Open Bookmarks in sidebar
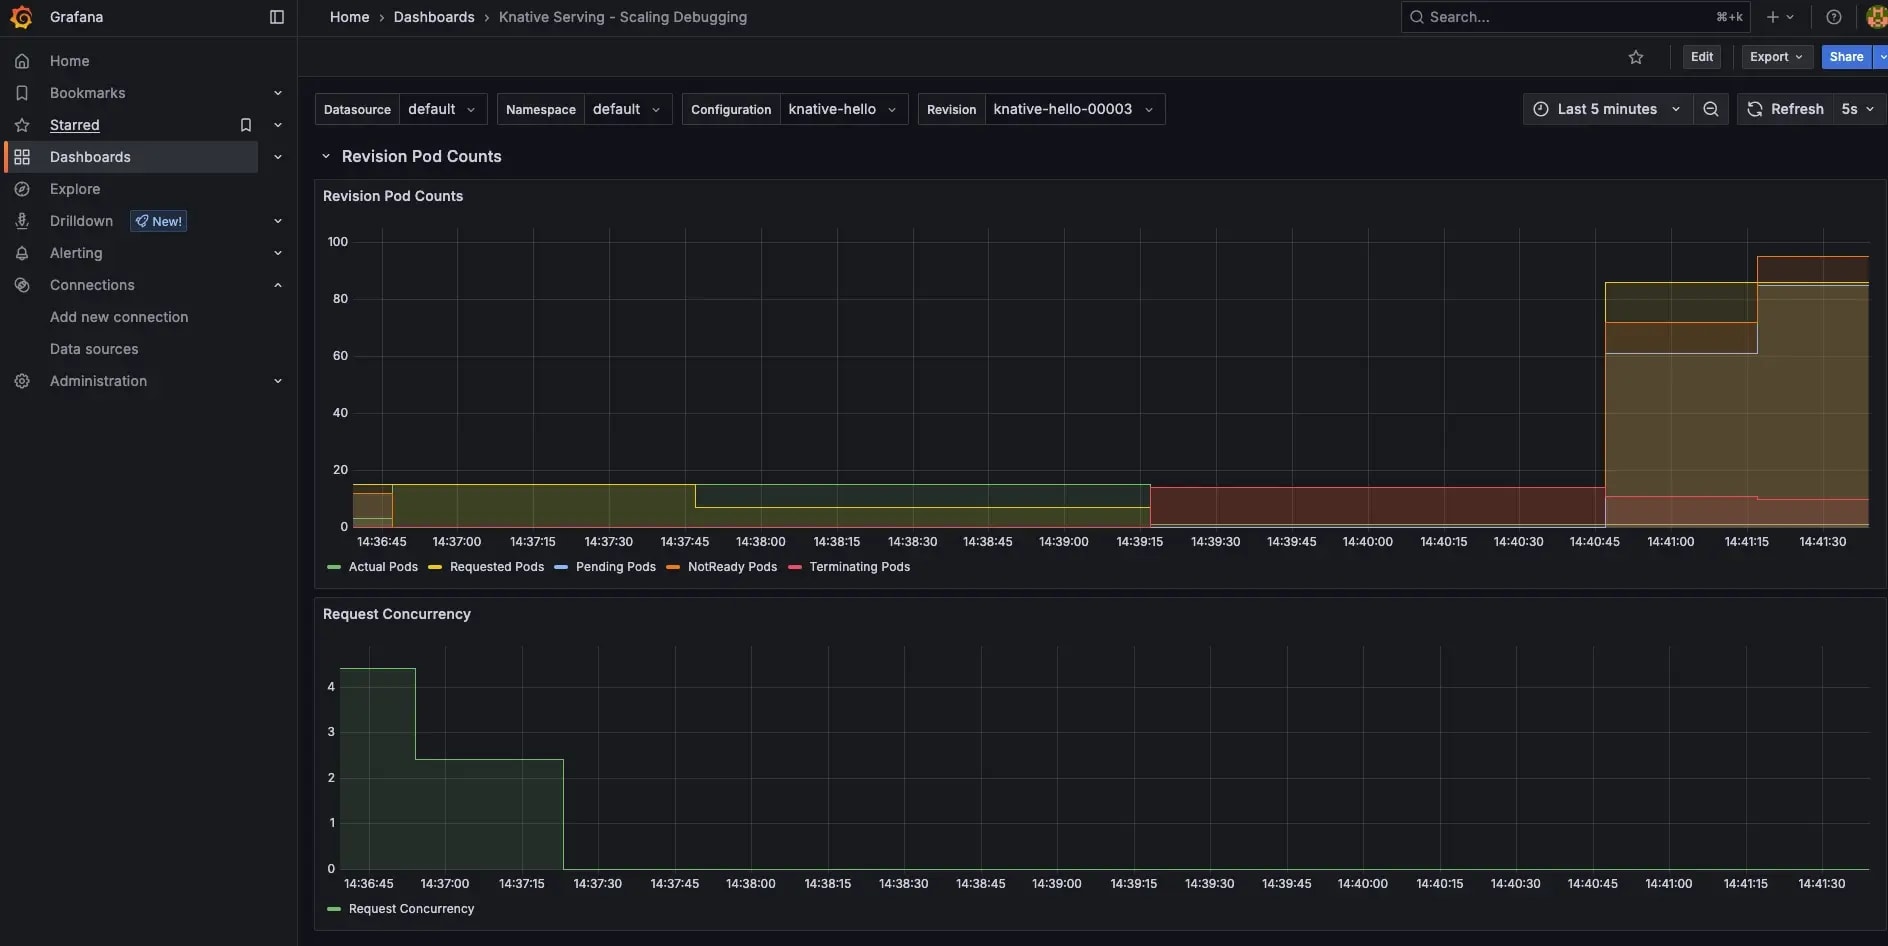The image size is (1888, 946). (88, 93)
